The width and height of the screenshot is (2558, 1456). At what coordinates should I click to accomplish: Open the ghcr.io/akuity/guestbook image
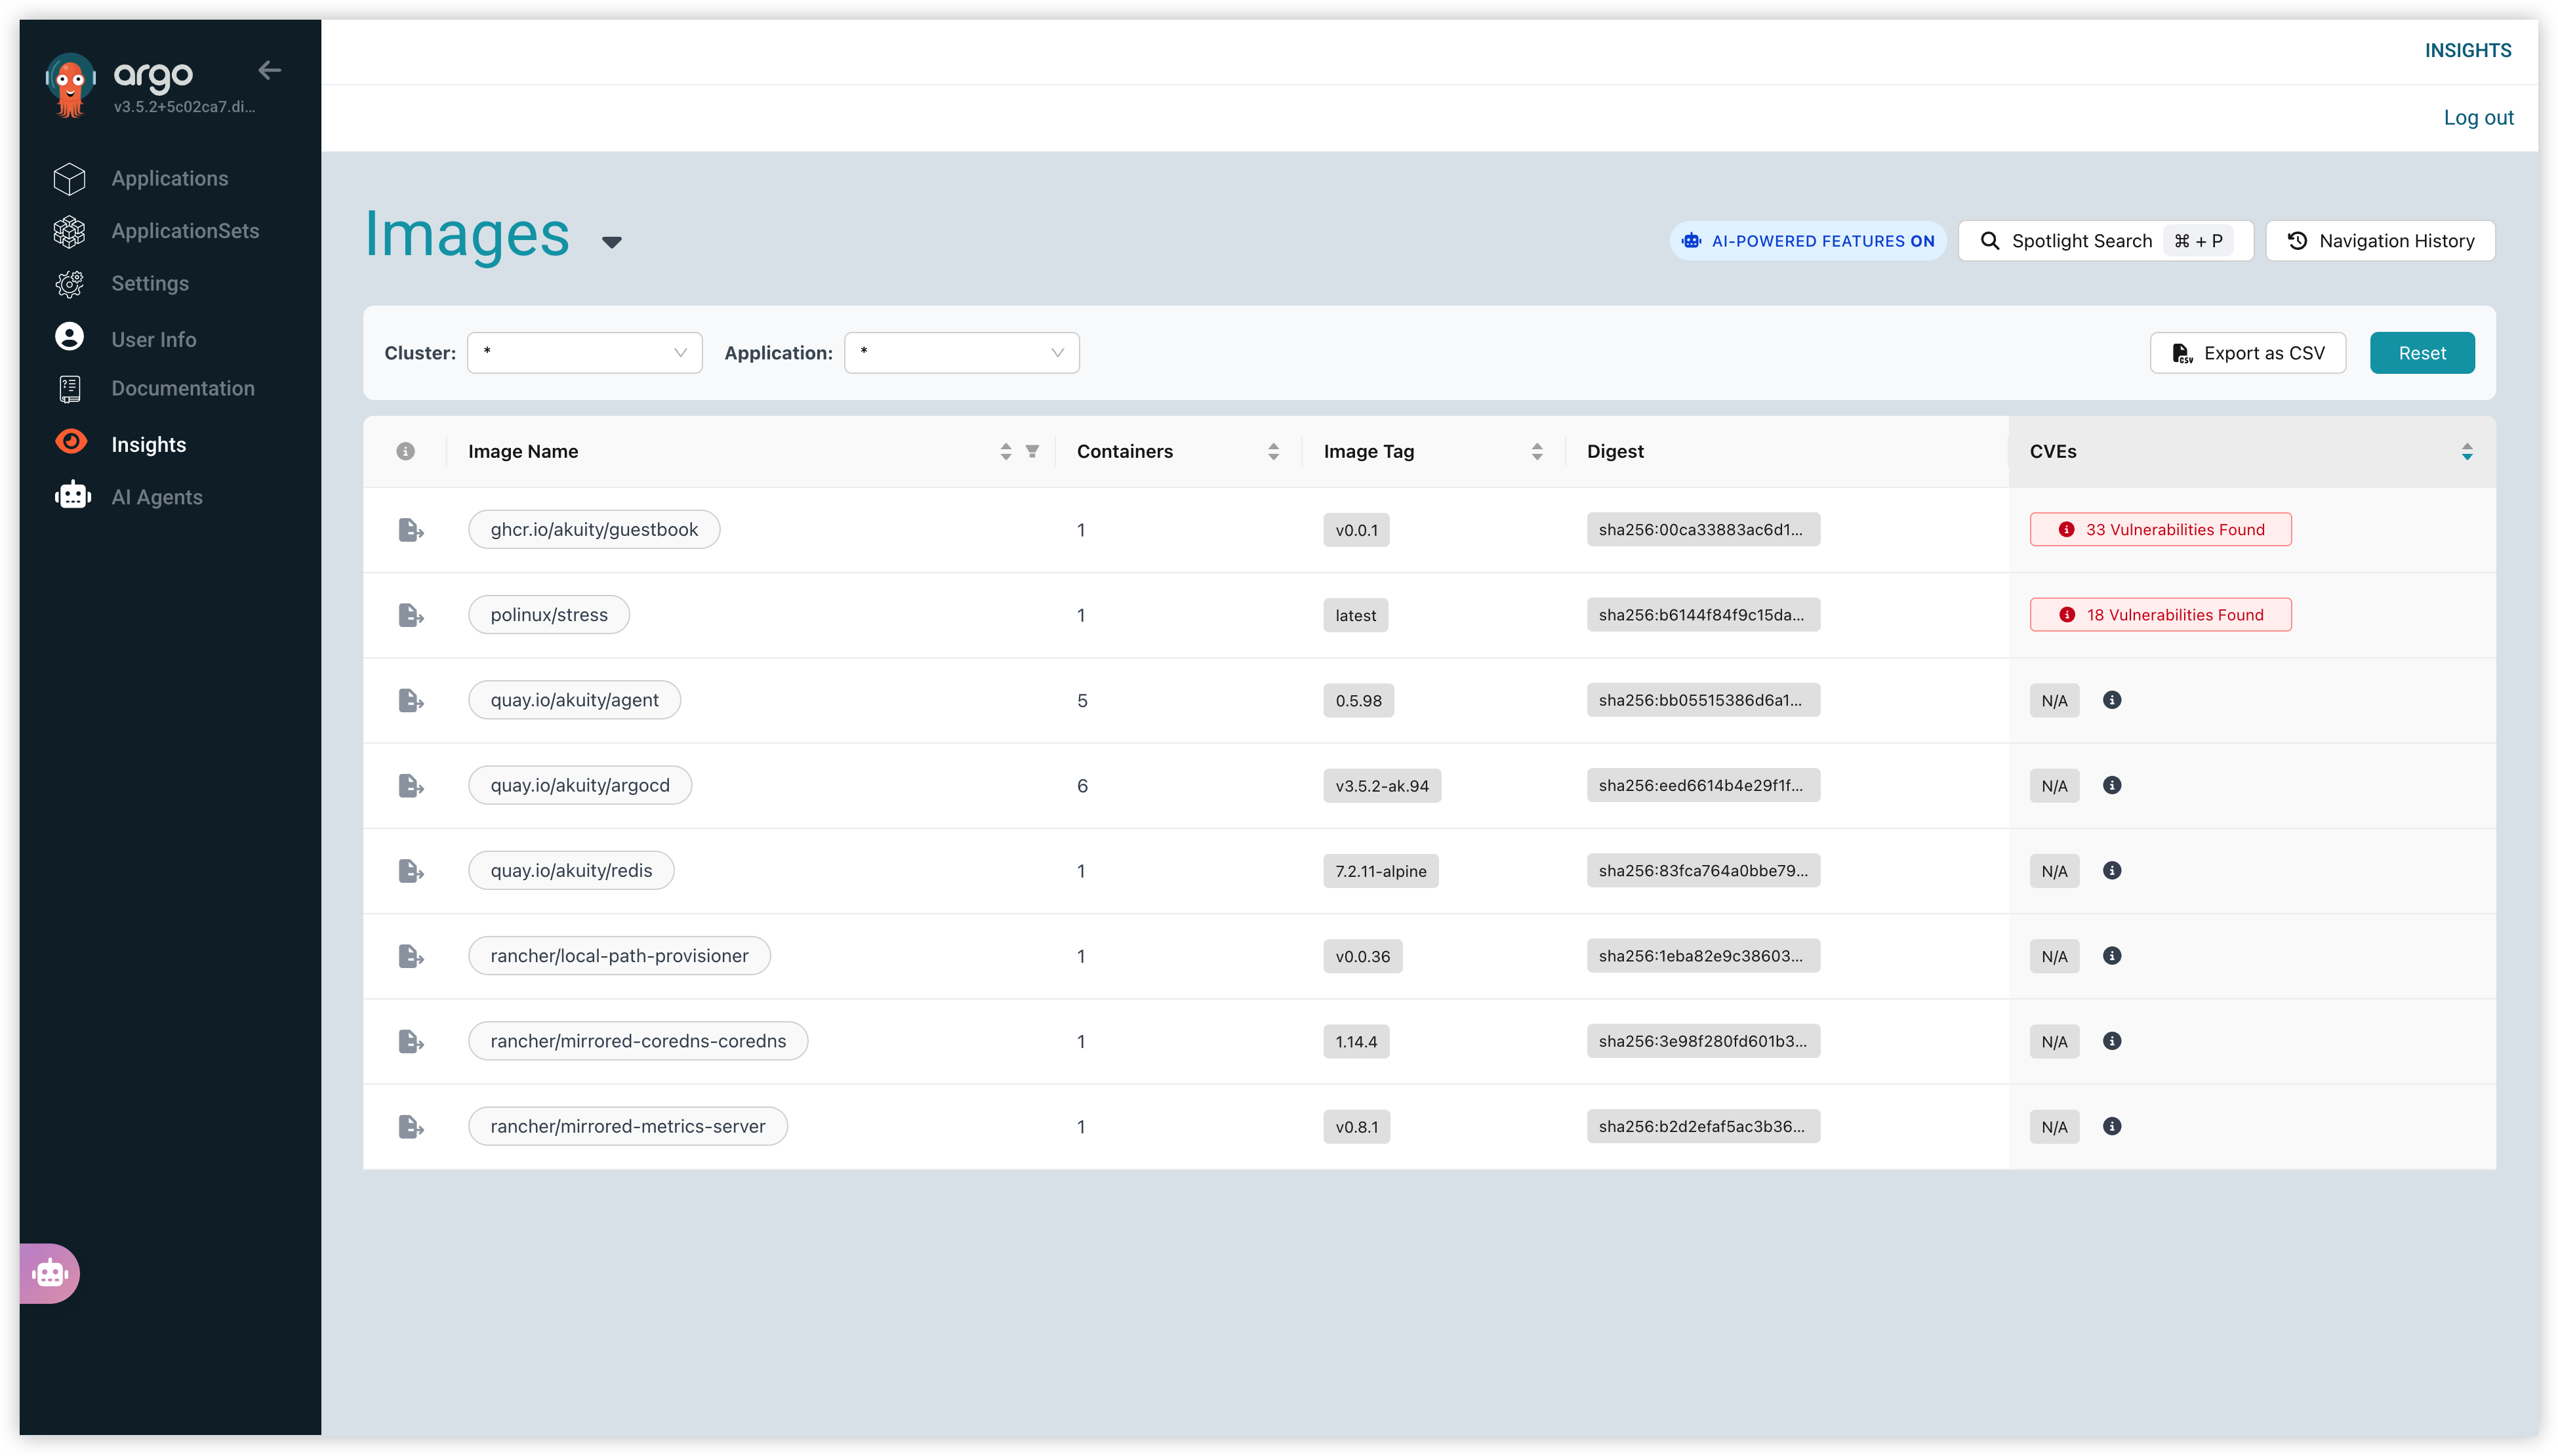pos(594,530)
